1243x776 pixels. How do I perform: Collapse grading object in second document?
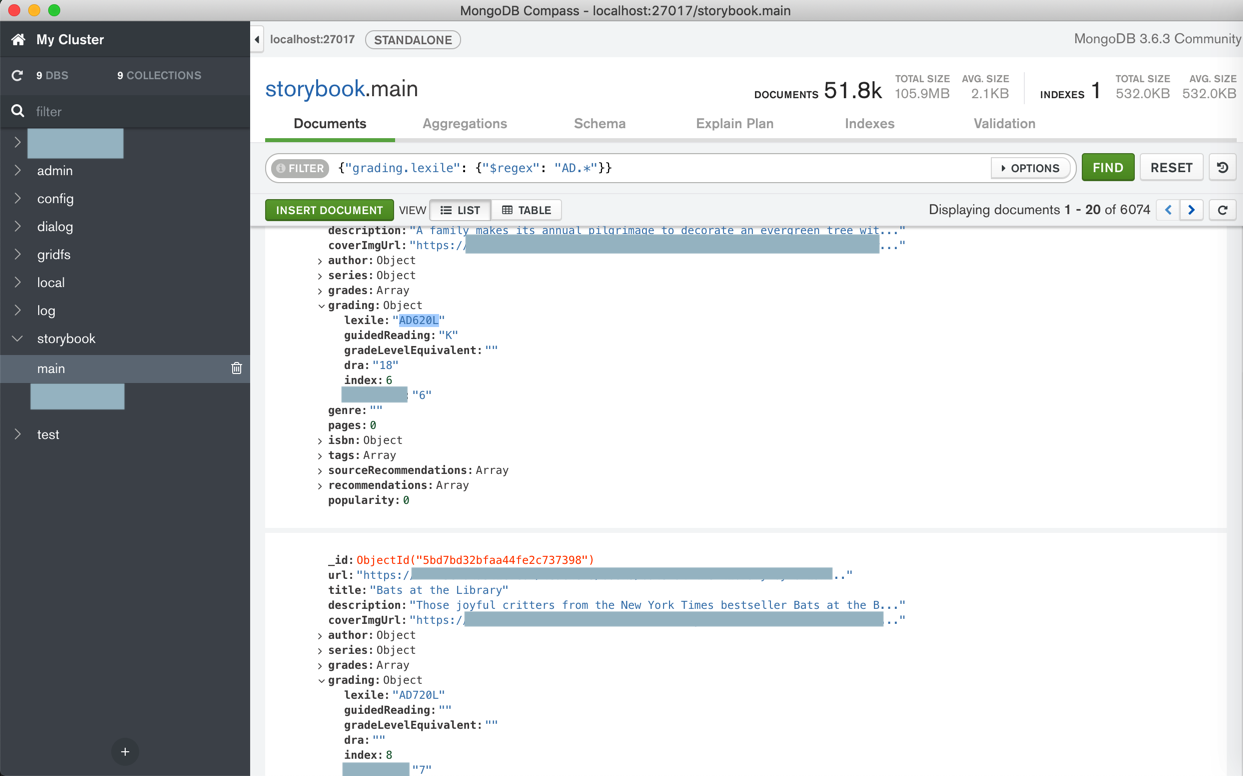(x=321, y=681)
